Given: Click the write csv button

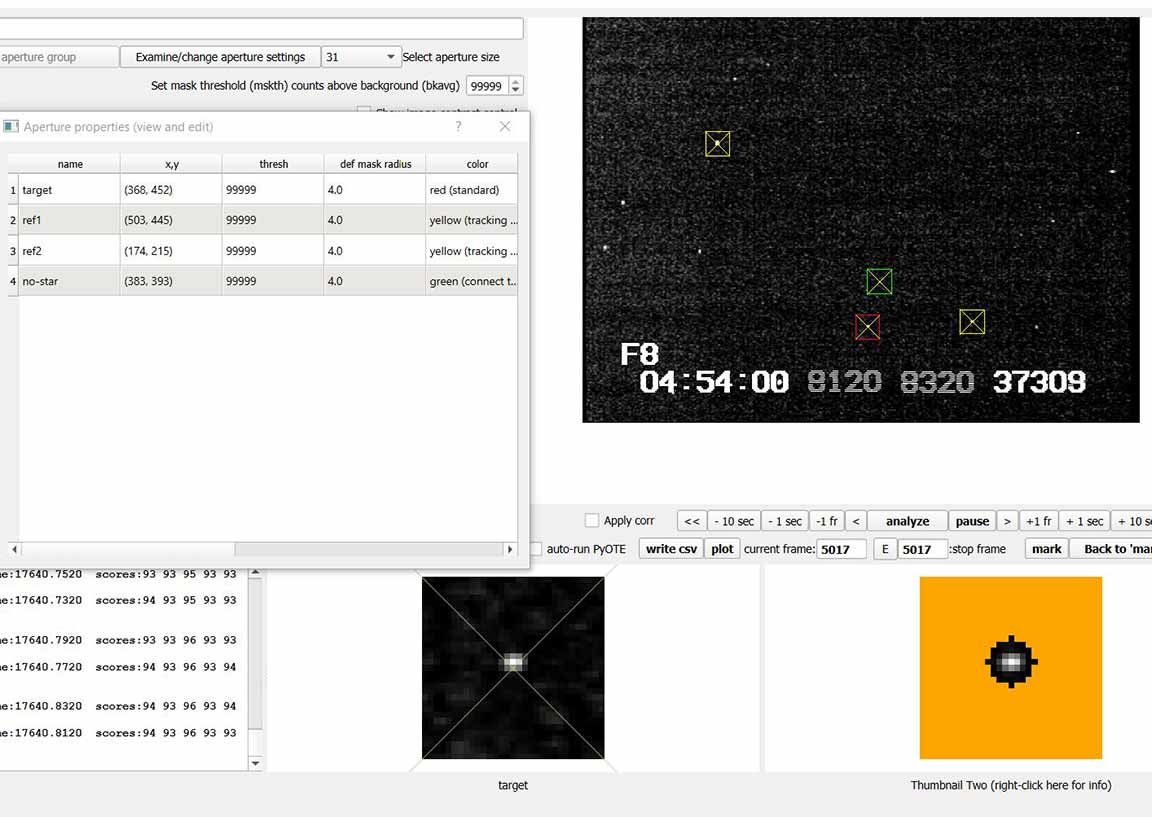Looking at the screenshot, I should point(671,549).
